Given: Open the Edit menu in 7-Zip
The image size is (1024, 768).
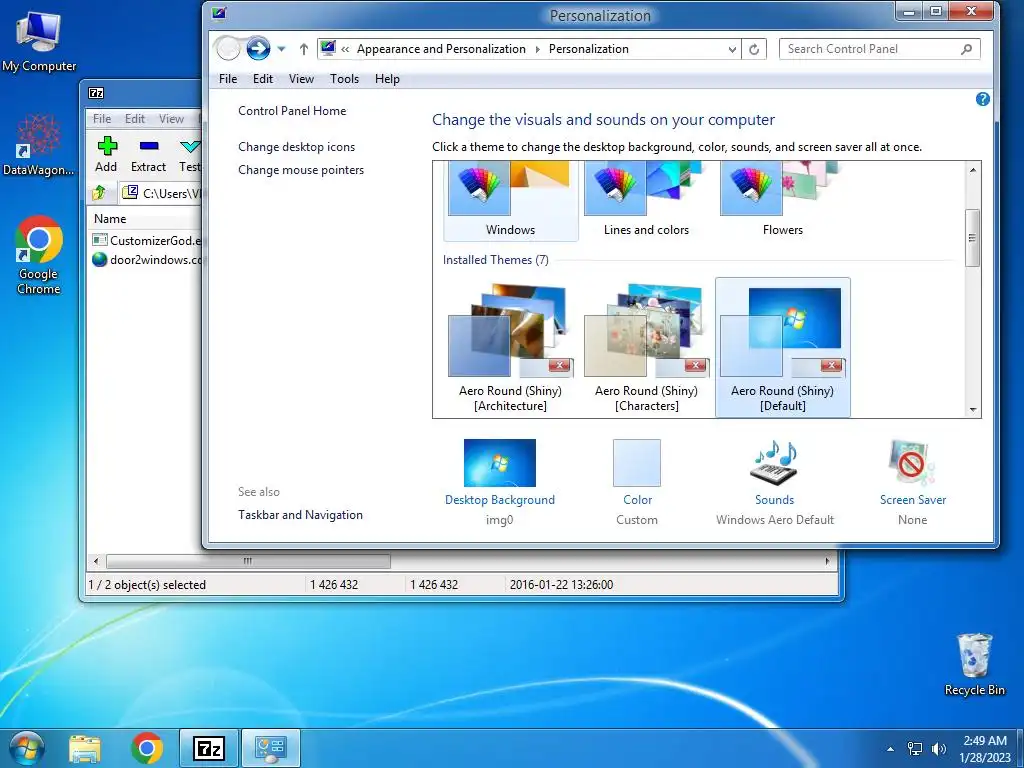Looking at the screenshot, I should [x=135, y=119].
